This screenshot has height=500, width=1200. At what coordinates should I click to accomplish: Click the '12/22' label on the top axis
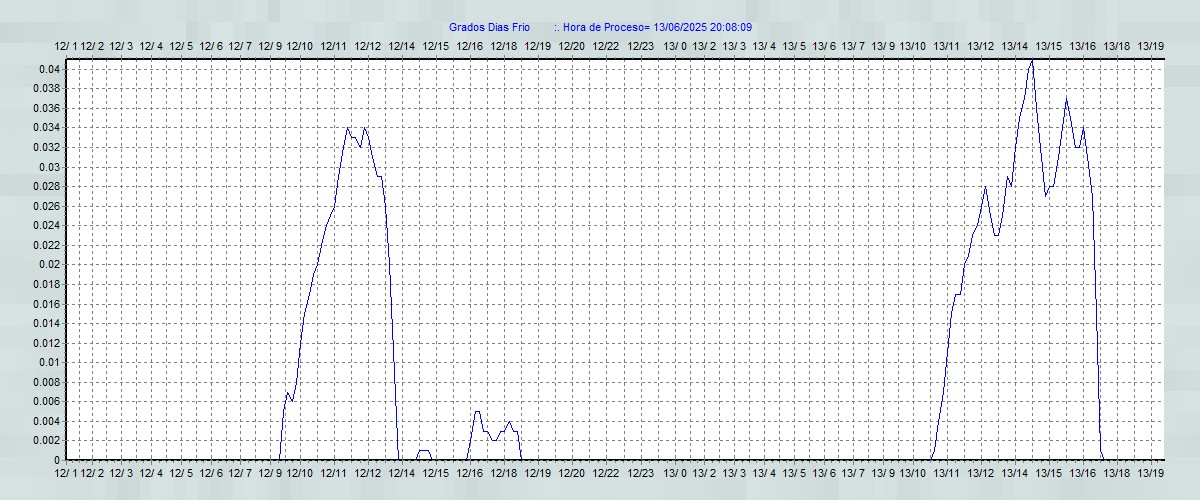pos(606,46)
